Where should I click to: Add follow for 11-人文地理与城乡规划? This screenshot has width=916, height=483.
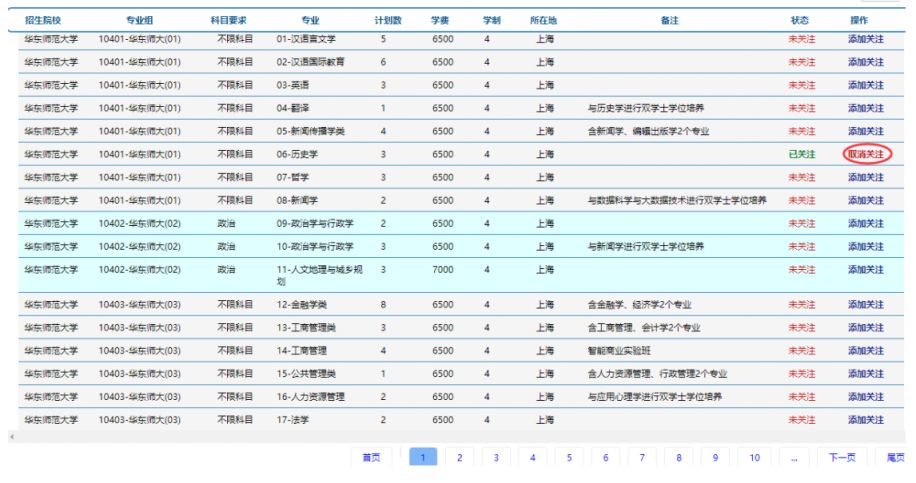(866, 270)
